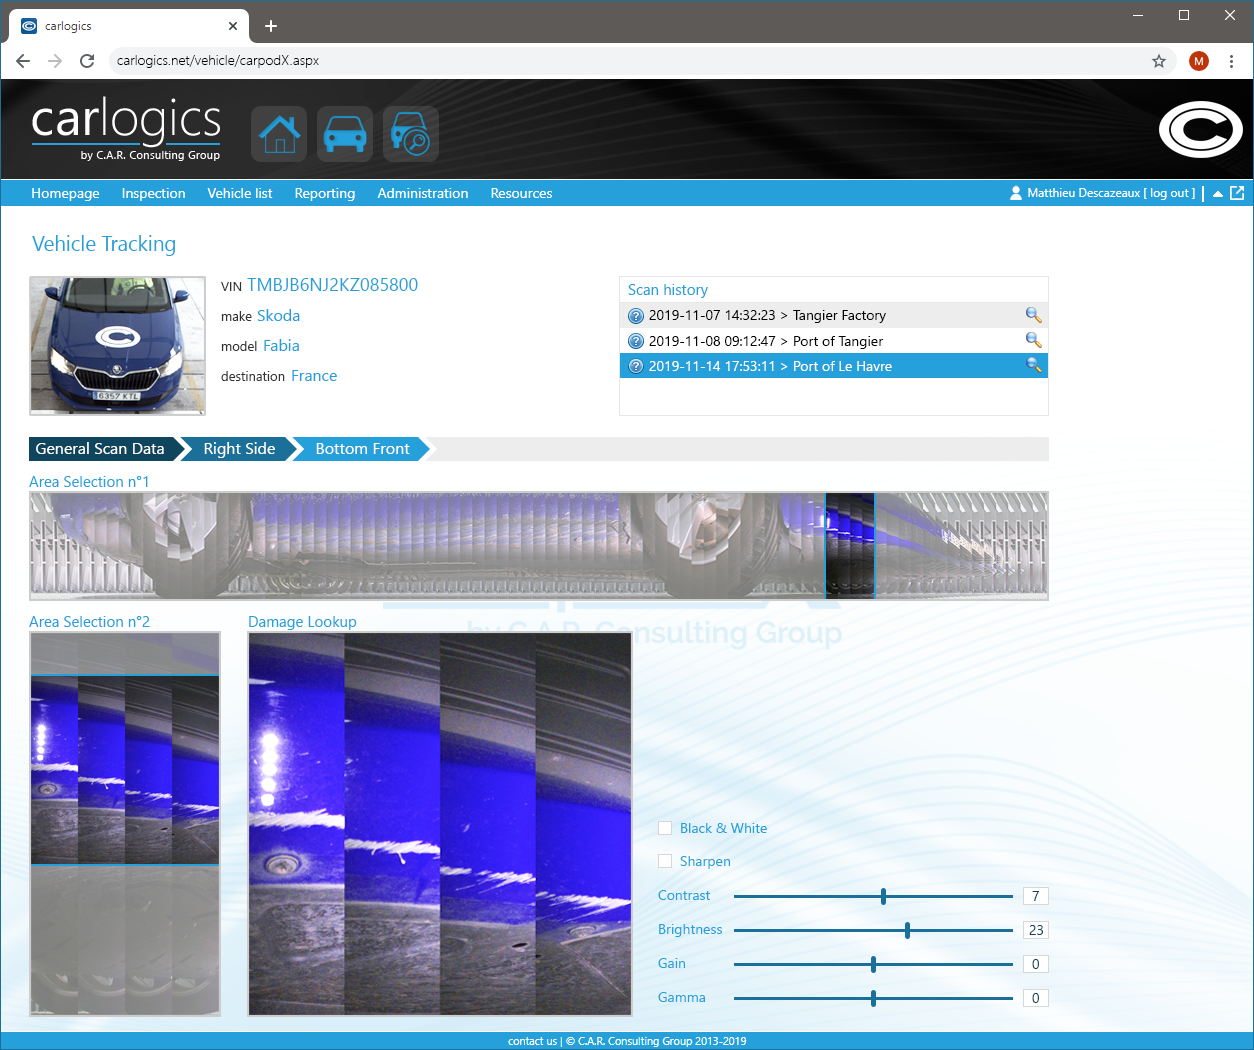Switch to the Bottom Front step
1254x1050 pixels.
tap(363, 449)
